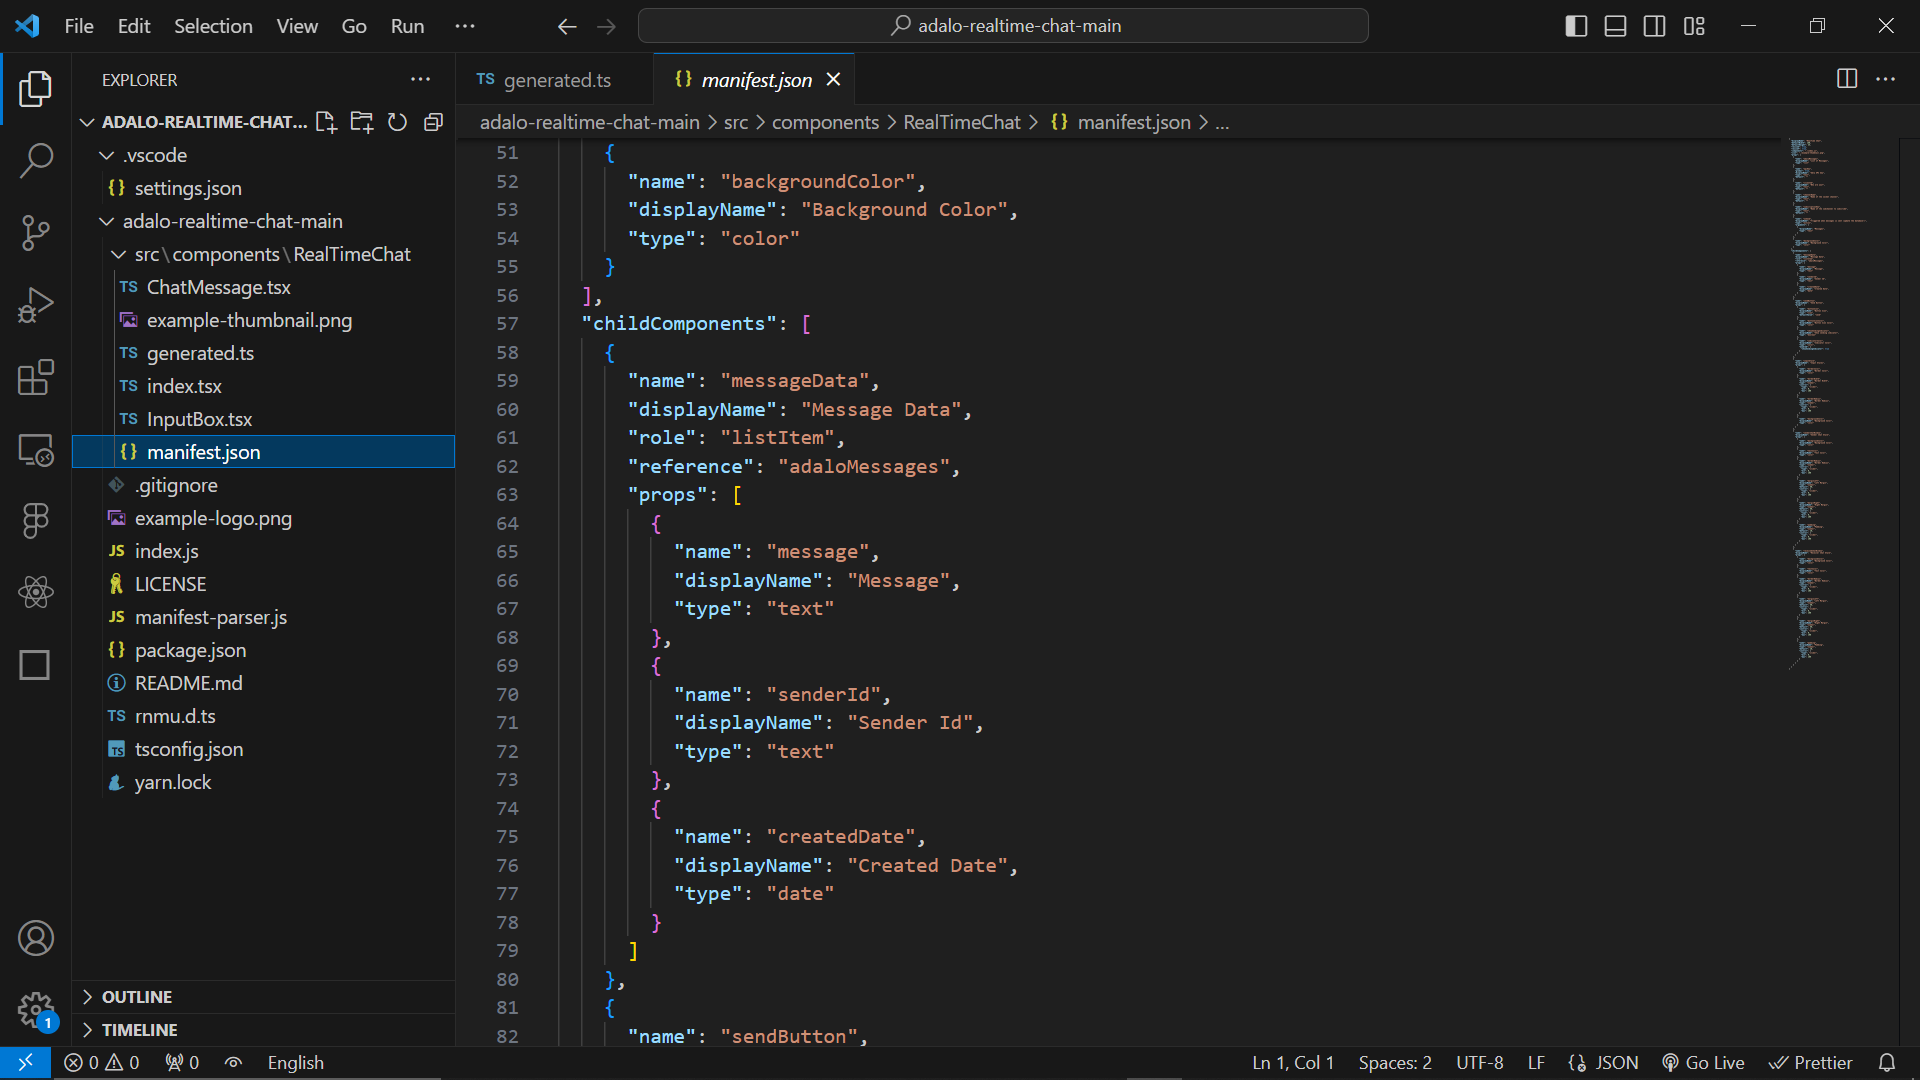Click Go Live in status bar
Viewport: 1920px width, 1080px height.
1703,1063
